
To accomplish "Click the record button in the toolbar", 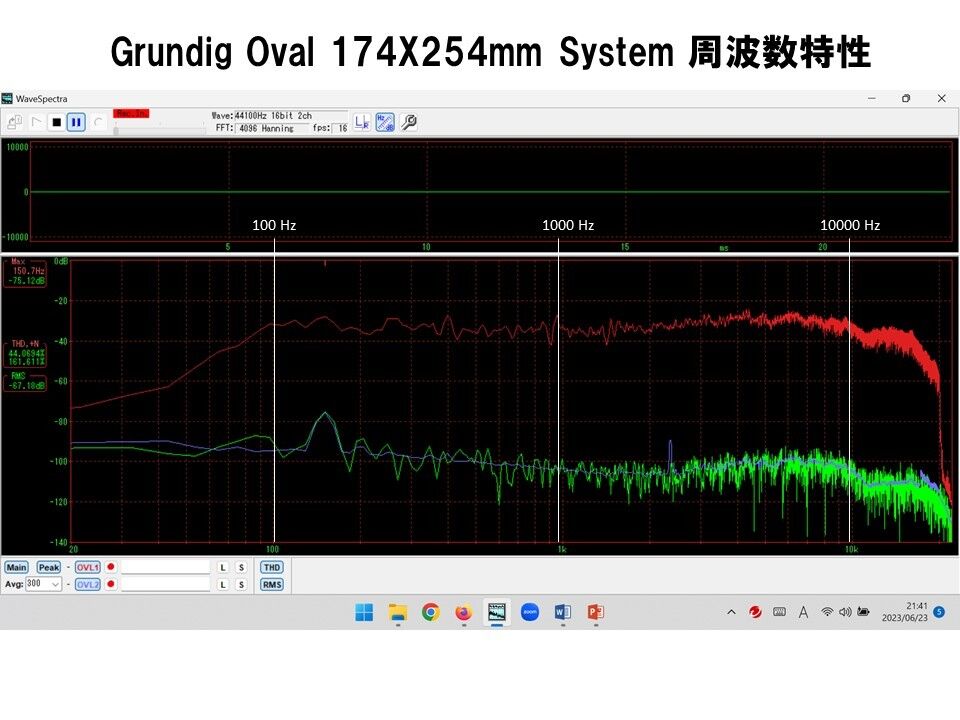I will [x=98, y=122].
